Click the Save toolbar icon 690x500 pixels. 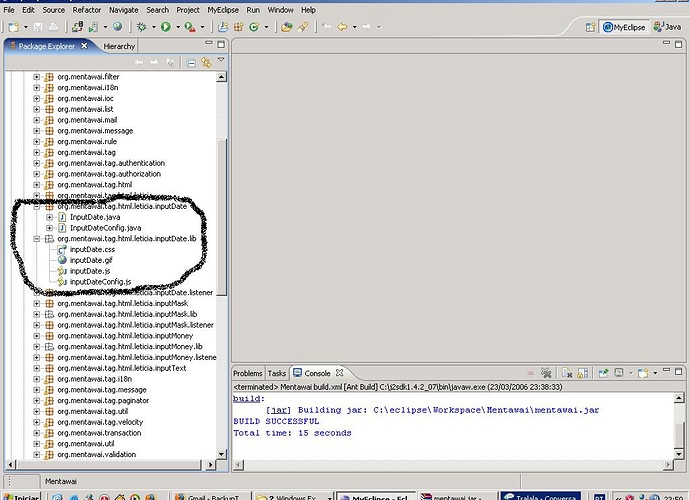click(38, 27)
